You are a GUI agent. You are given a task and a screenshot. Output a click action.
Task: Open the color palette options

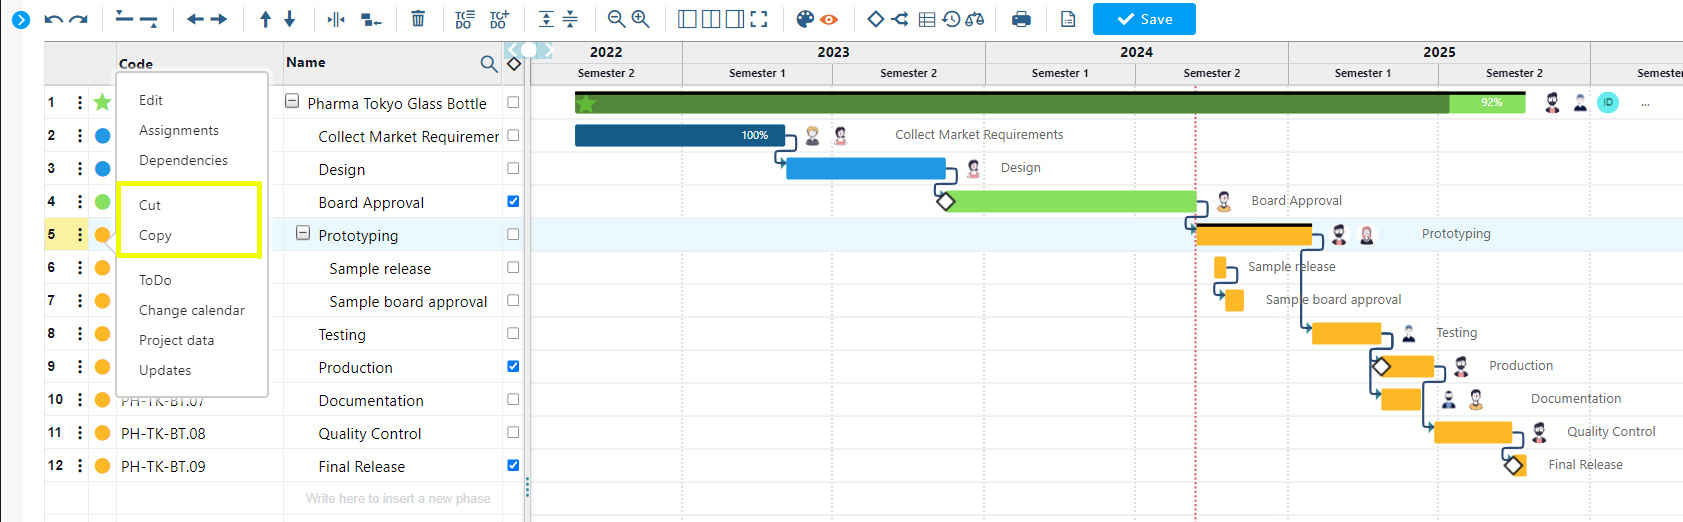[805, 19]
